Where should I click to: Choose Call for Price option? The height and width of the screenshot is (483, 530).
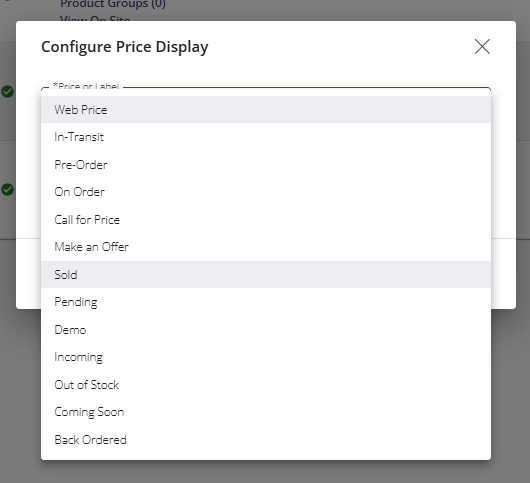[x=266, y=220]
